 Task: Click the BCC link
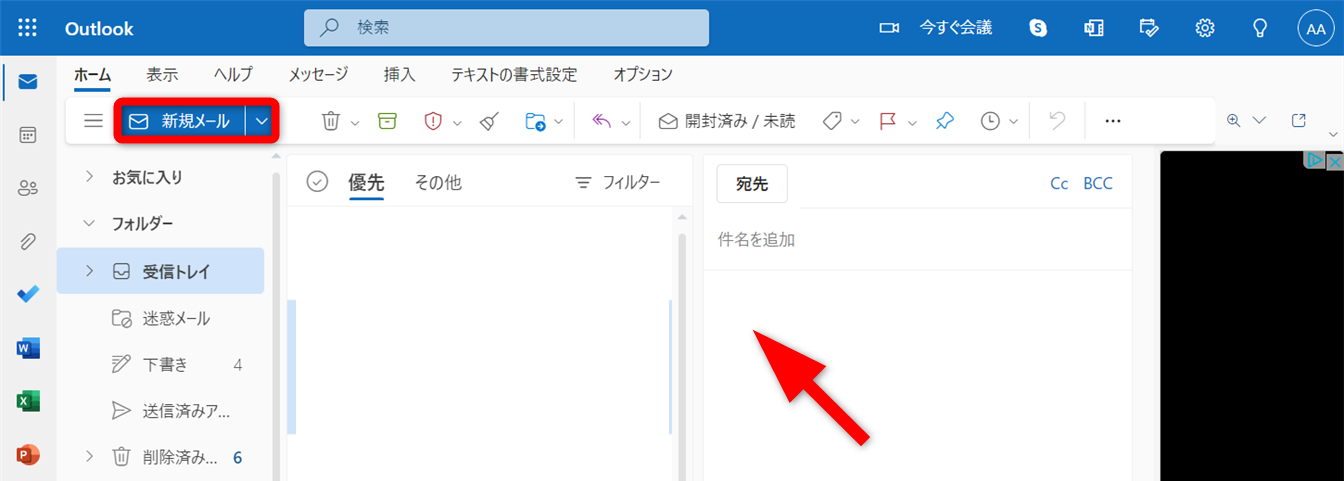(1097, 184)
